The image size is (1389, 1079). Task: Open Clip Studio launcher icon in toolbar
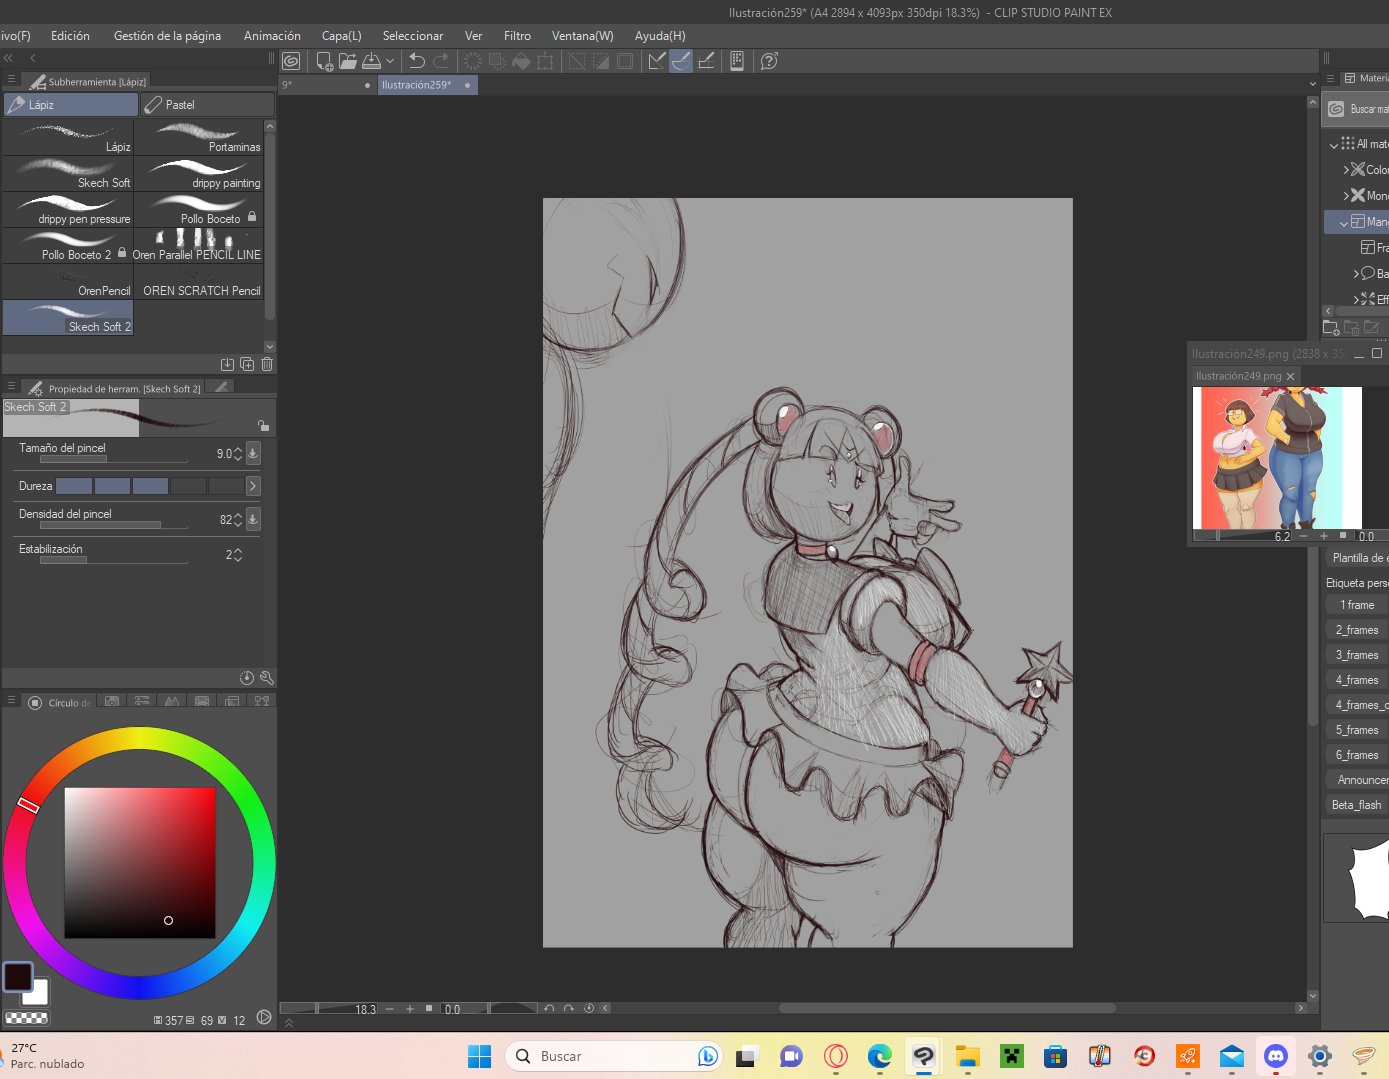coord(291,61)
